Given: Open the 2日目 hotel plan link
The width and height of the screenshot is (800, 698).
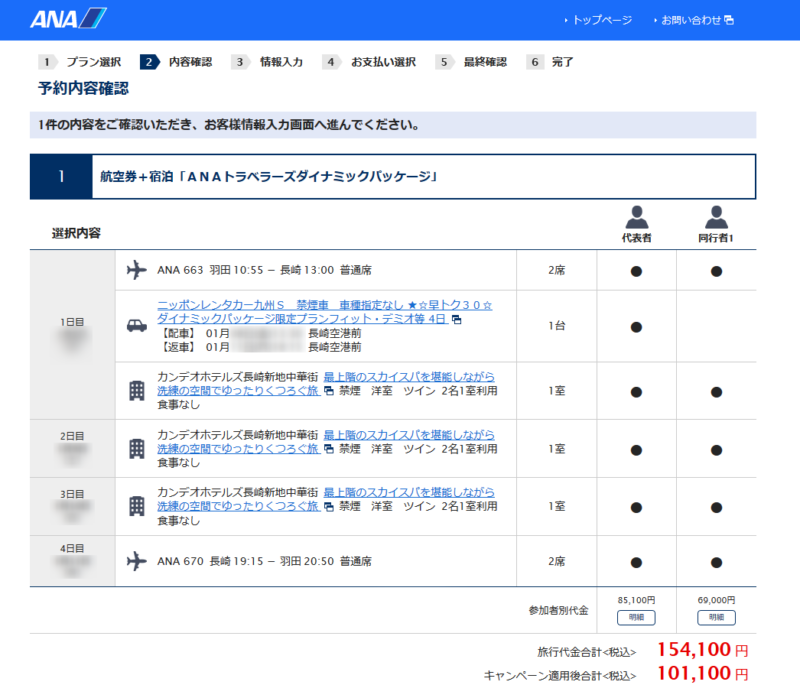Looking at the screenshot, I should (326, 442).
